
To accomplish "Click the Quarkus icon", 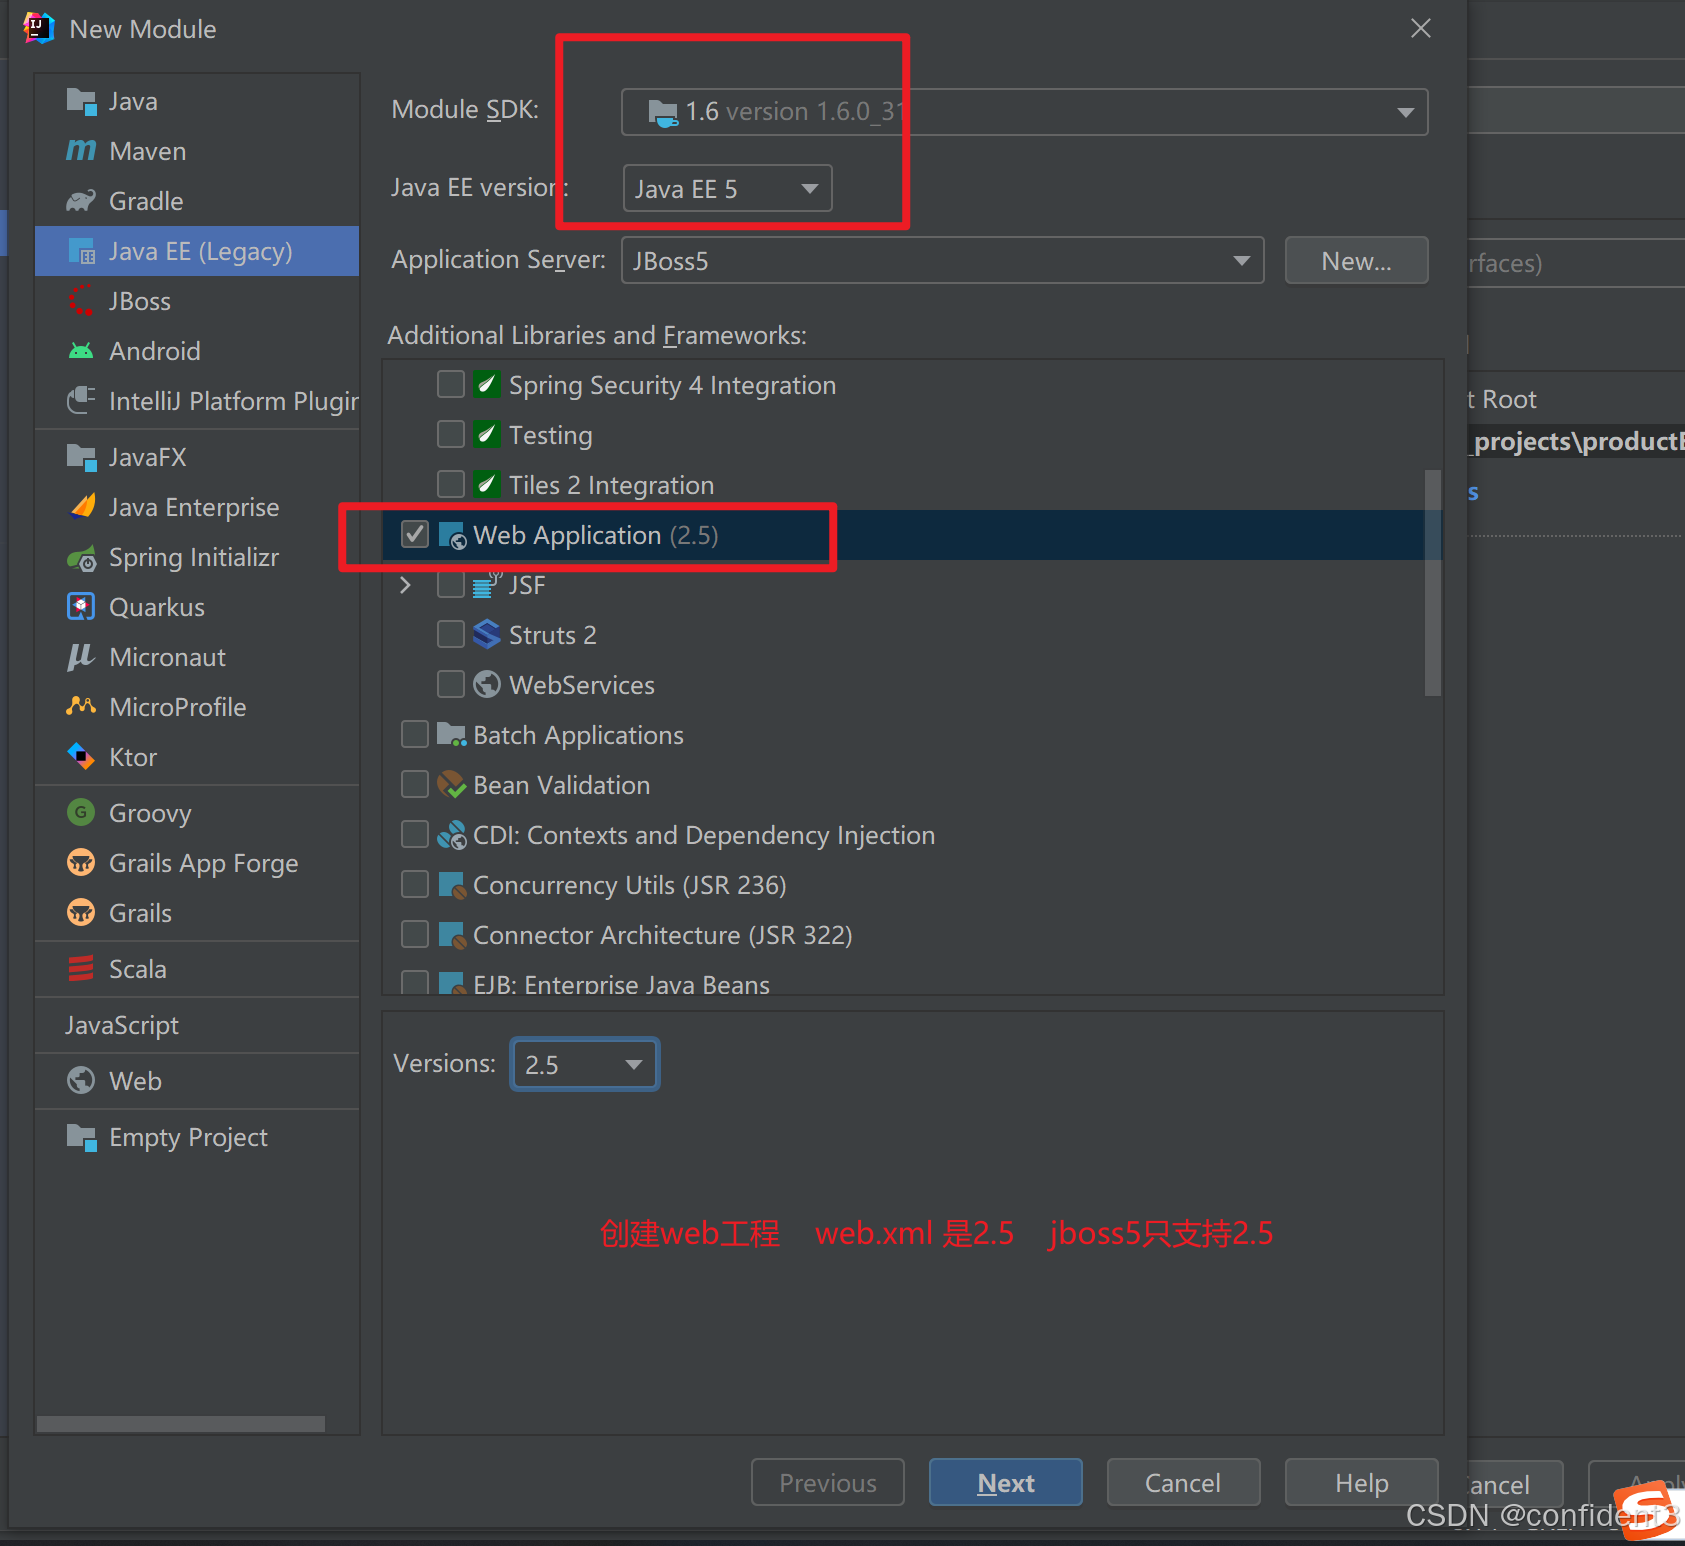I will pos(81,607).
